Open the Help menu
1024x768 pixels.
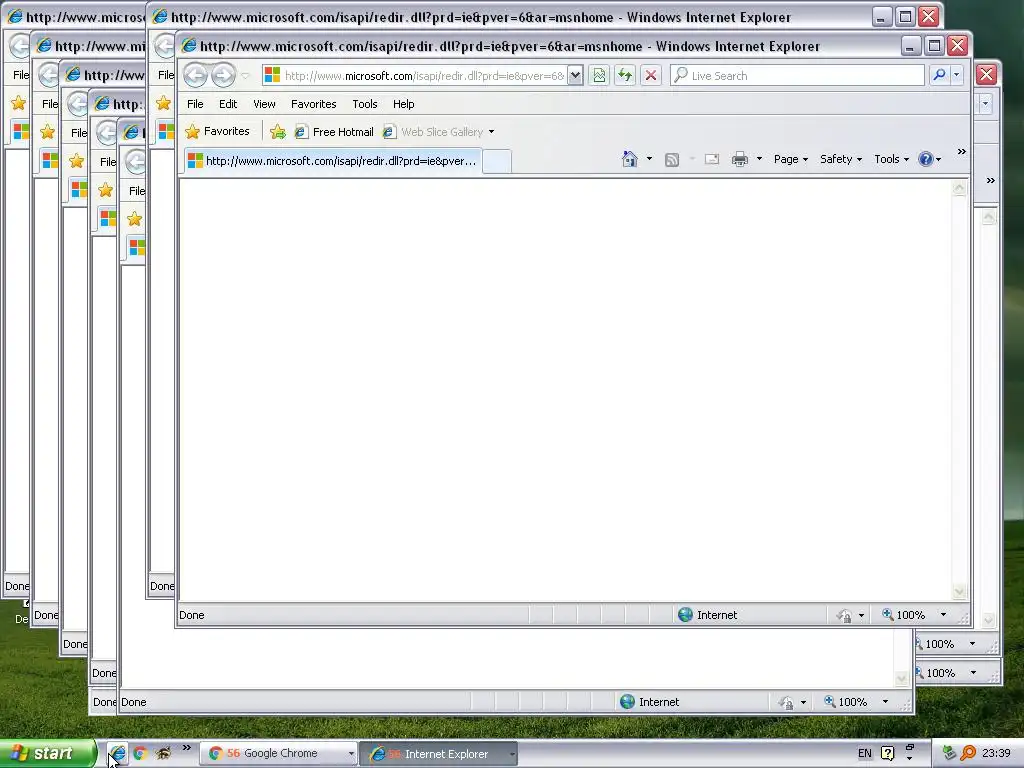(404, 104)
